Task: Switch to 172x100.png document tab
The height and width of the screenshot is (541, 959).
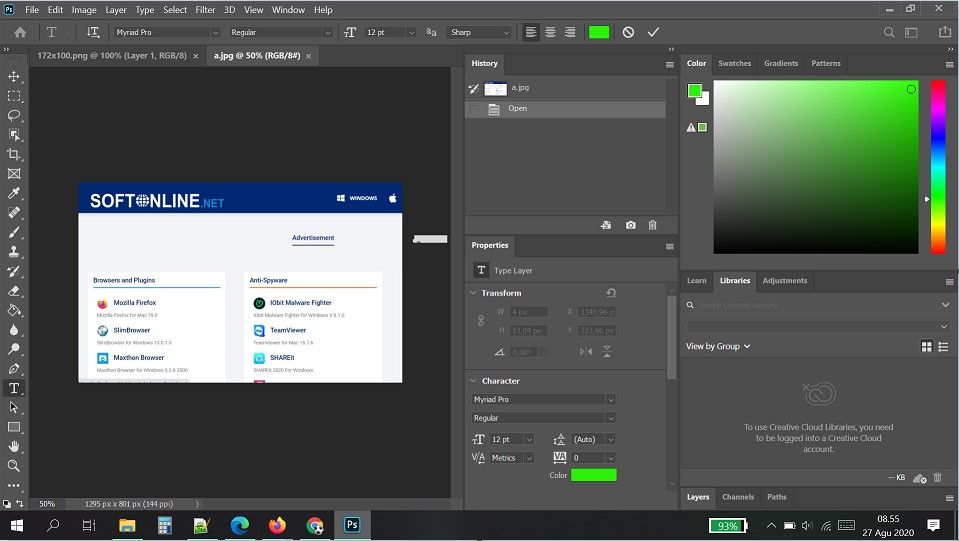Action: [112, 56]
